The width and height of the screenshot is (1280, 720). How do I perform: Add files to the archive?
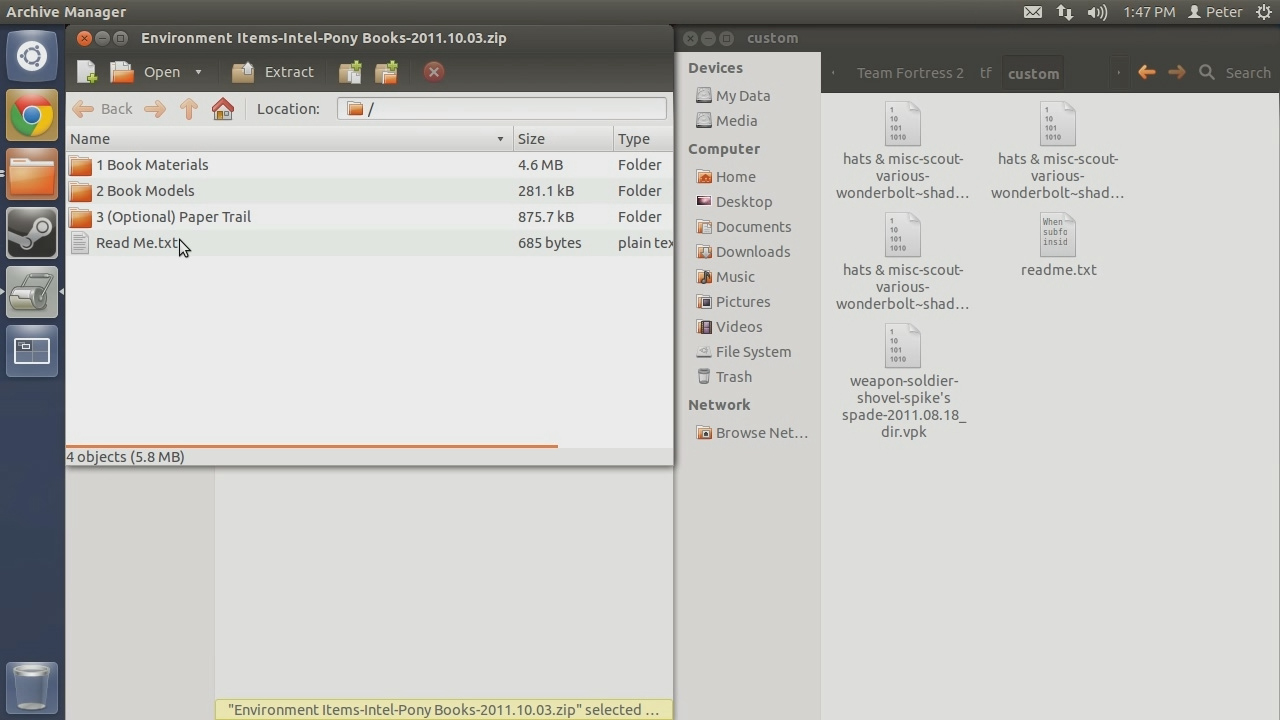[x=350, y=72]
